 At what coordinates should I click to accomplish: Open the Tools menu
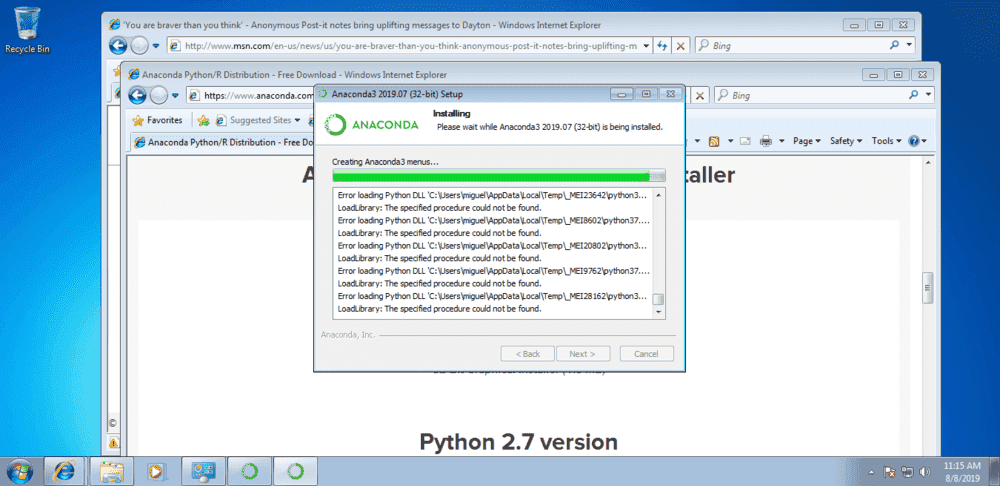[x=885, y=141]
